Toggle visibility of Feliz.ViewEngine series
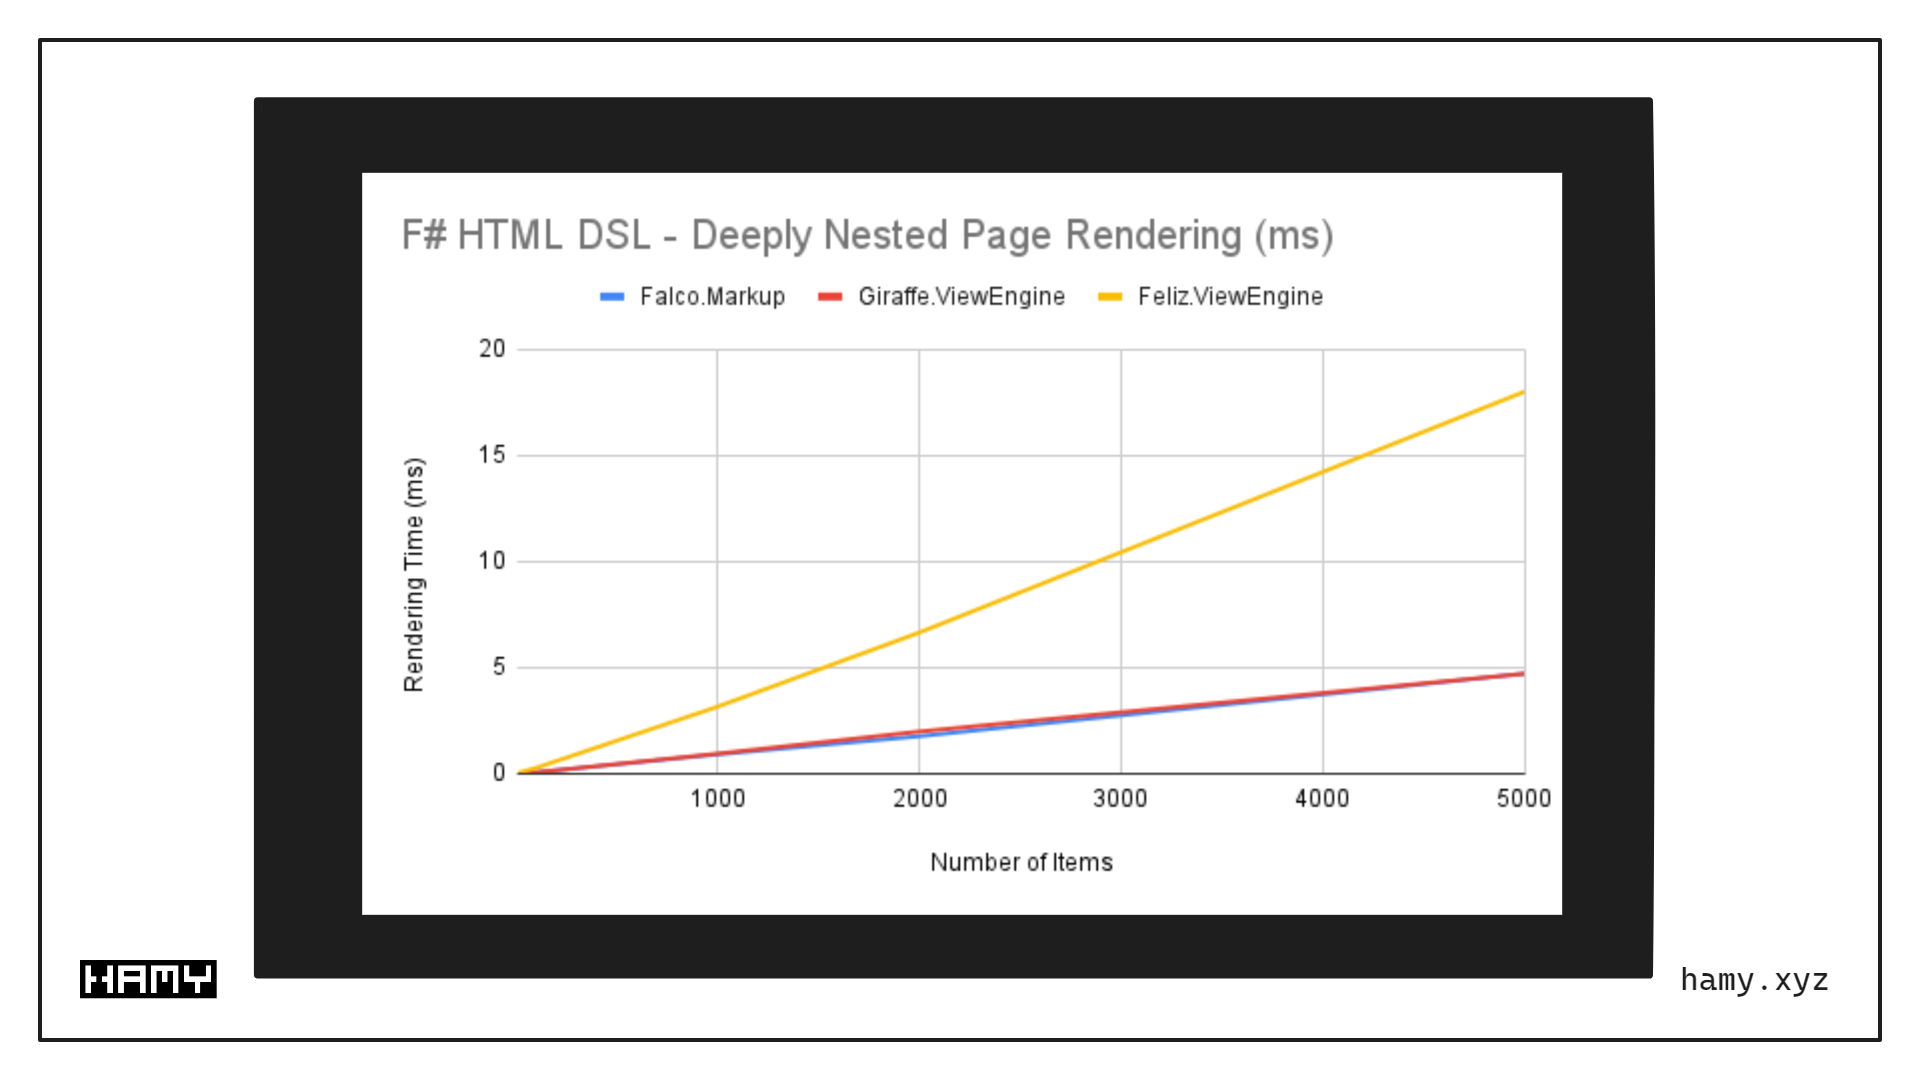1919x1080 pixels. tap(1230, 296)
